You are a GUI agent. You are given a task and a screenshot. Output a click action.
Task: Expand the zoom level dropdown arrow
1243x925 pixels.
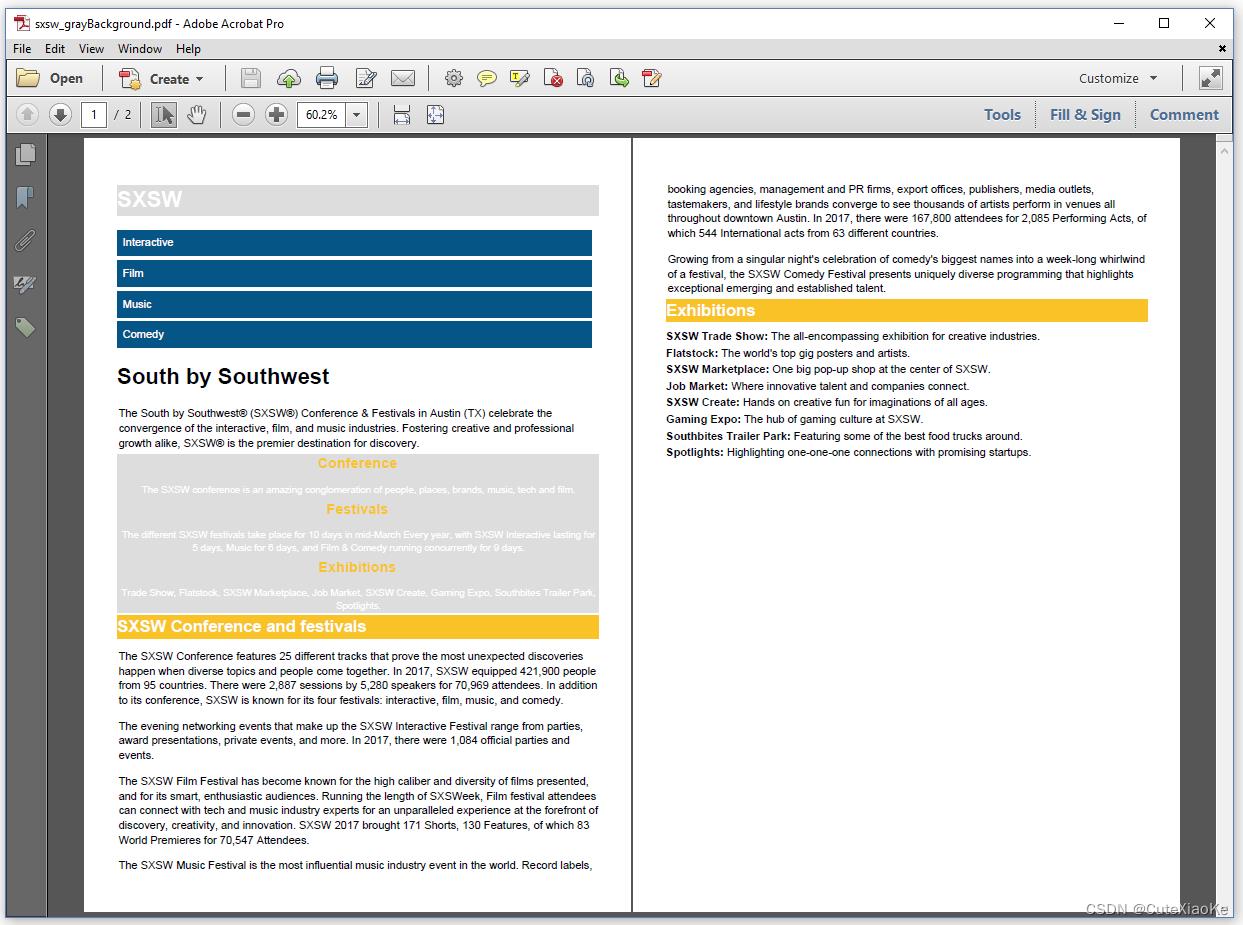[x=357, y=114]
